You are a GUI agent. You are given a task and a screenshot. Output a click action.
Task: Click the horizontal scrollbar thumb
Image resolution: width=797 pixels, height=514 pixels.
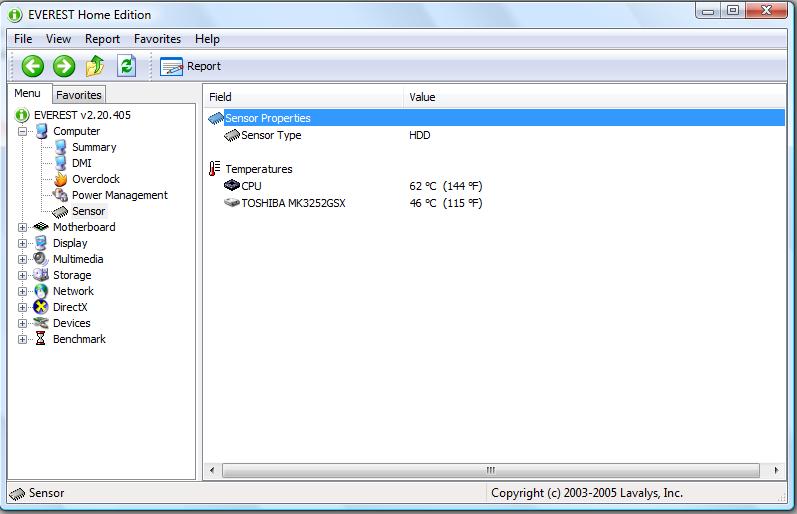[x=491, y=470]
